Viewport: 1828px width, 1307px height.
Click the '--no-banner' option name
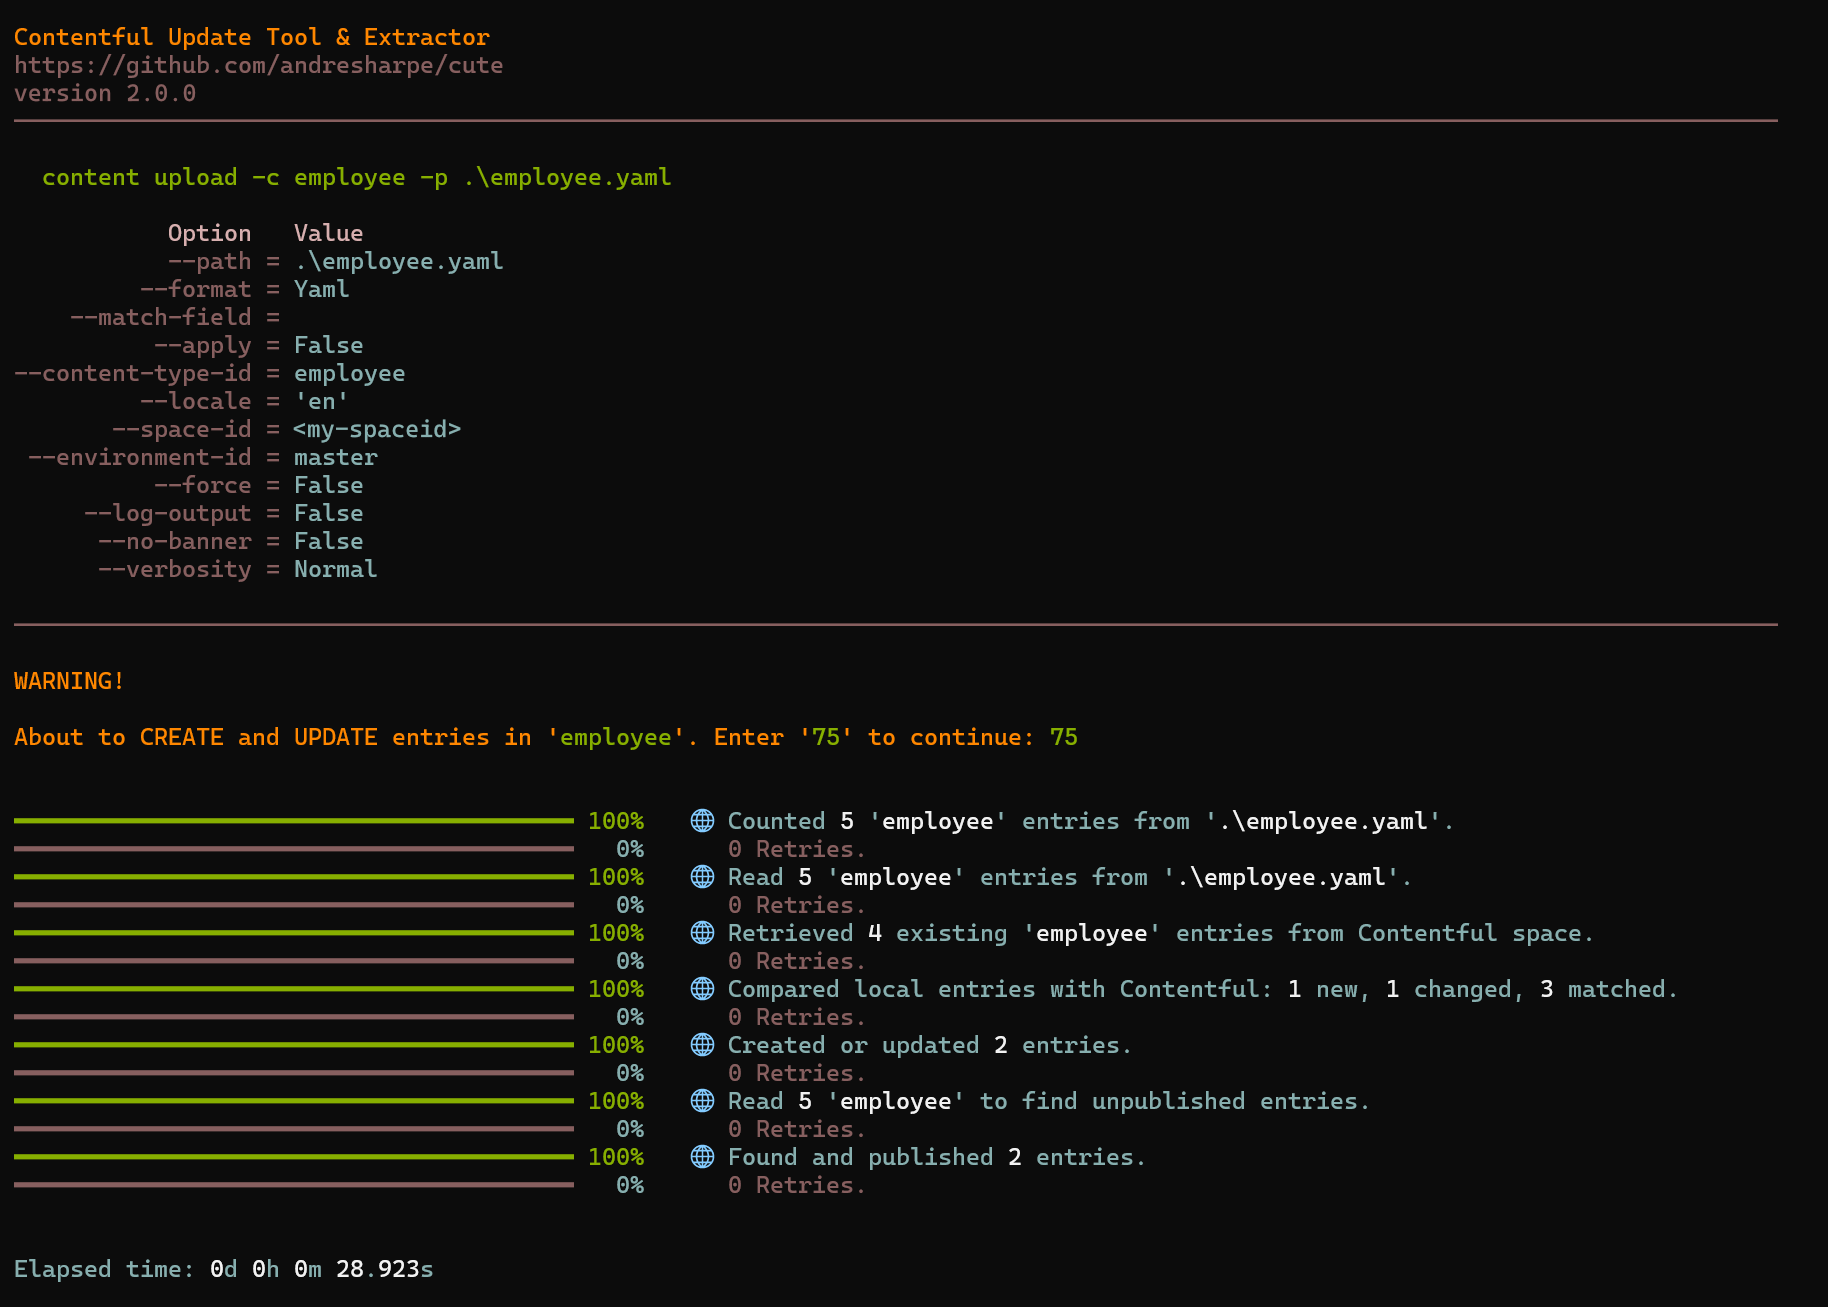coord(175,541)
